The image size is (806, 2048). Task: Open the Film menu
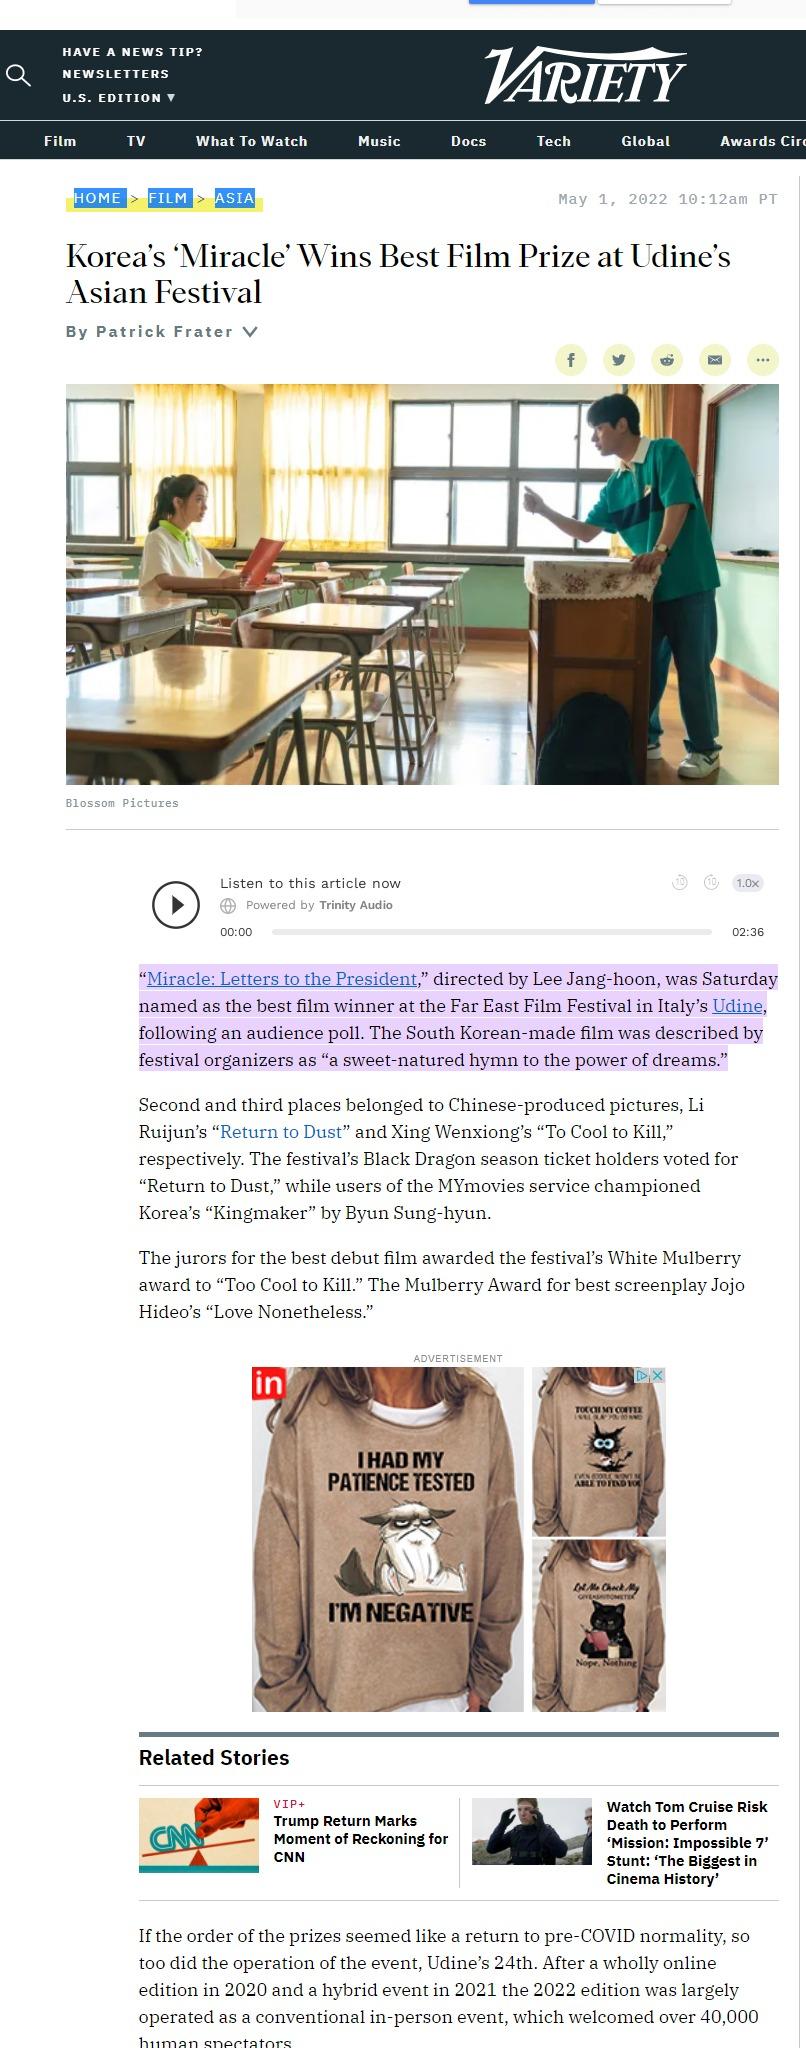click(60, 141)
